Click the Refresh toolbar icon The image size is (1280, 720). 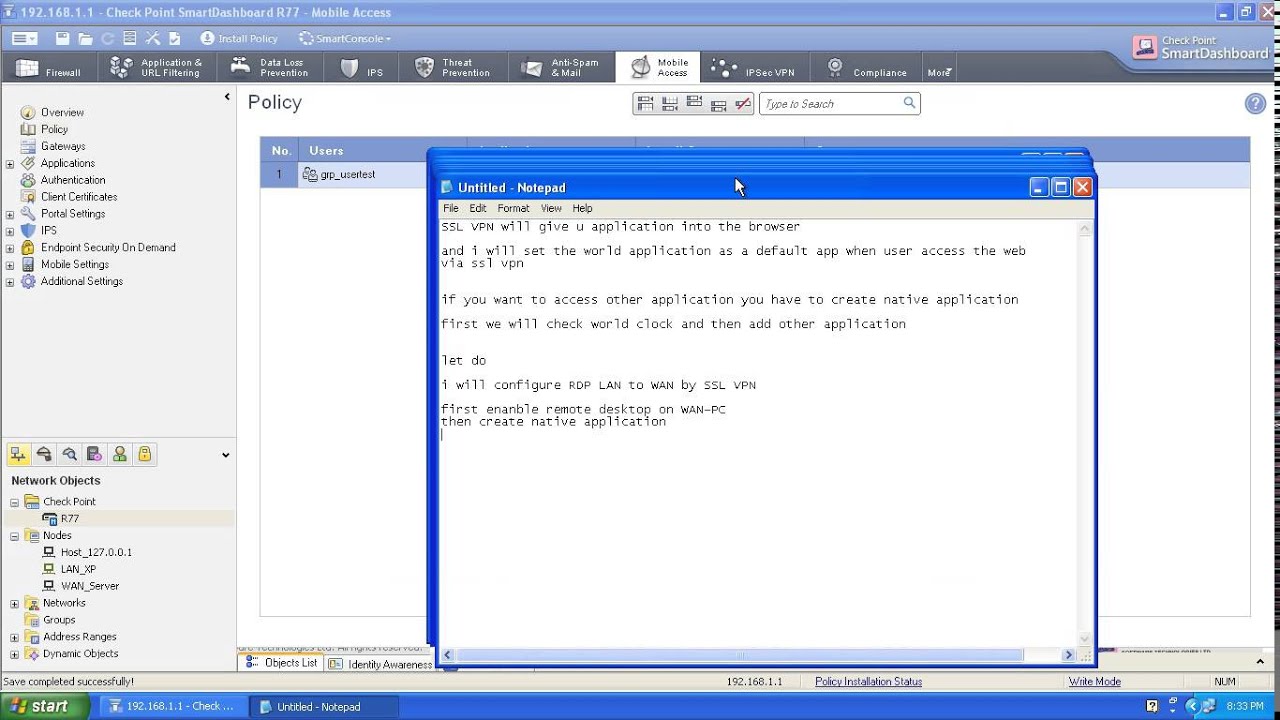point(107,38)
